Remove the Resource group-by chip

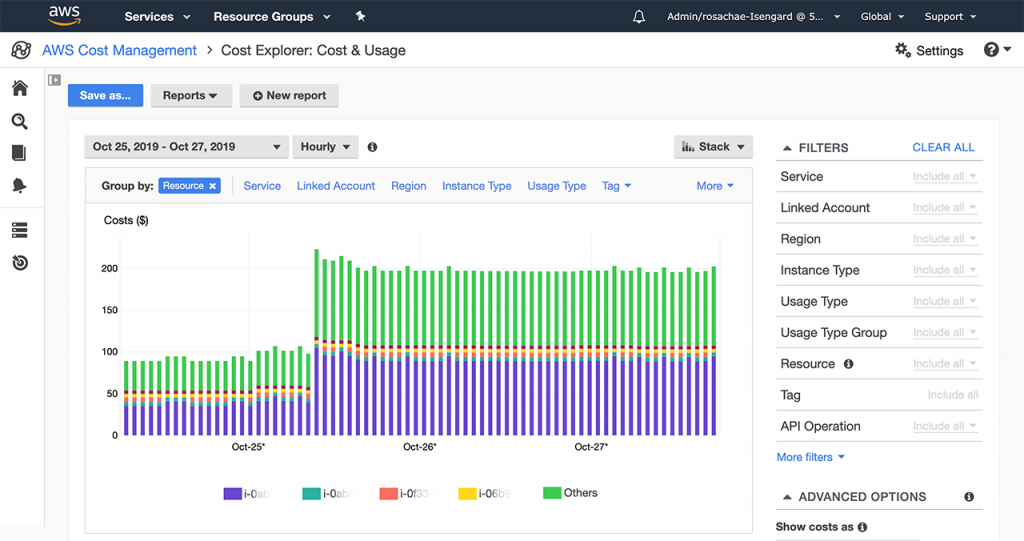point(213,186)
